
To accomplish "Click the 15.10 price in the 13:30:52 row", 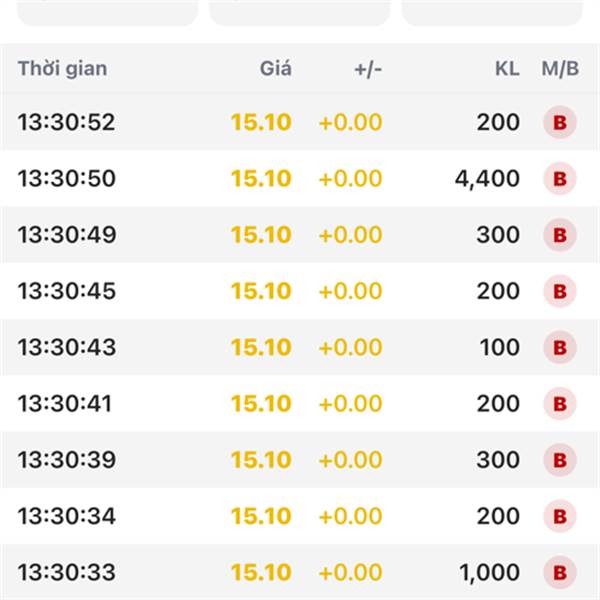I will point(261,123).
